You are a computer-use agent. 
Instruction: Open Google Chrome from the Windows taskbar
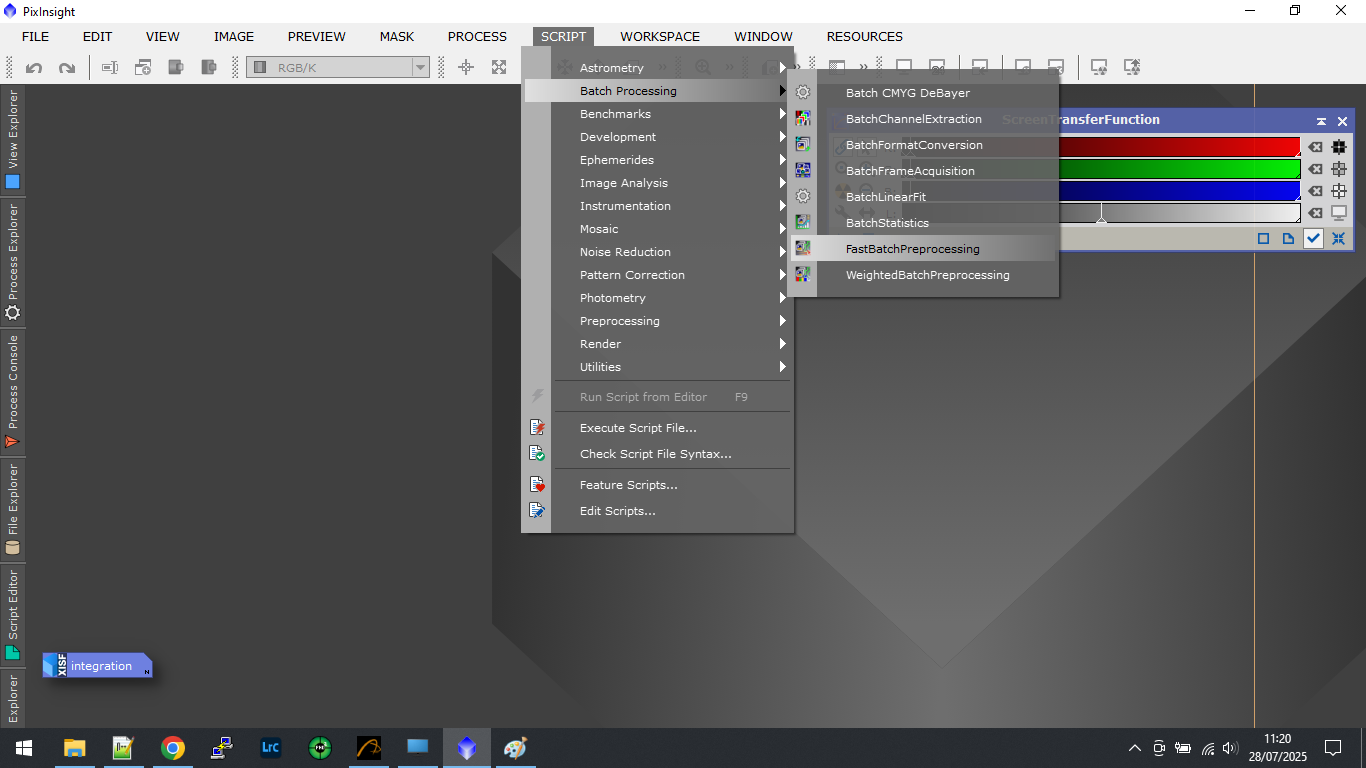tap(173, 748)
